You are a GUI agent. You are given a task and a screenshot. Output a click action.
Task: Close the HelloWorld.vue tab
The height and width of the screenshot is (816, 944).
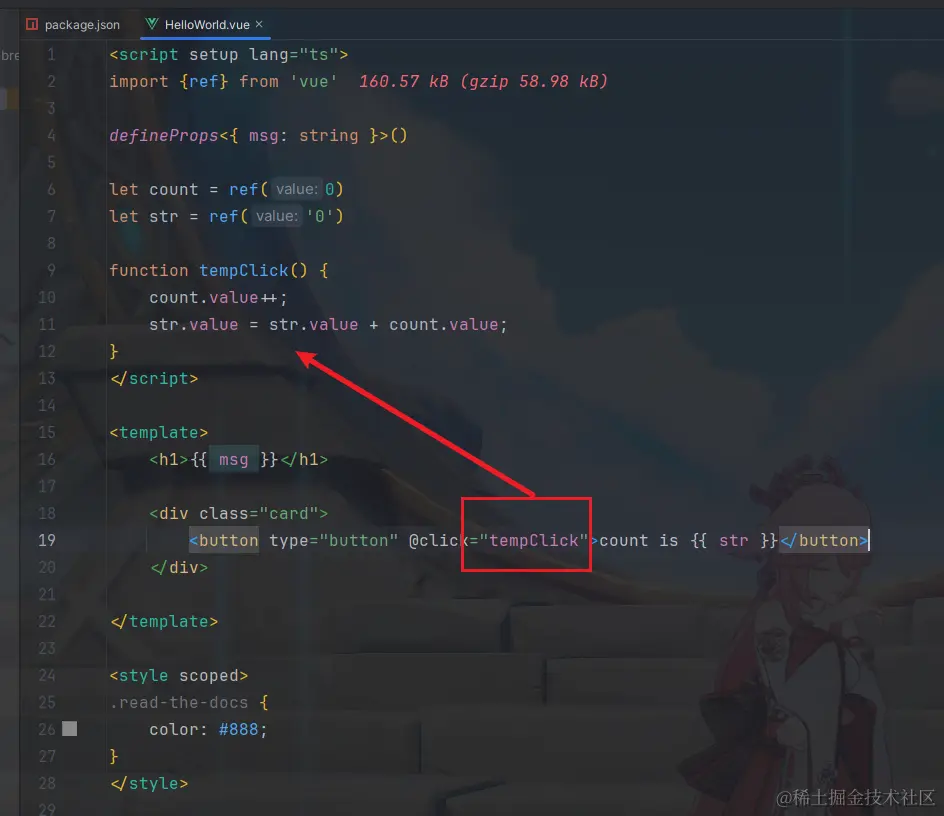click(259, 24)
